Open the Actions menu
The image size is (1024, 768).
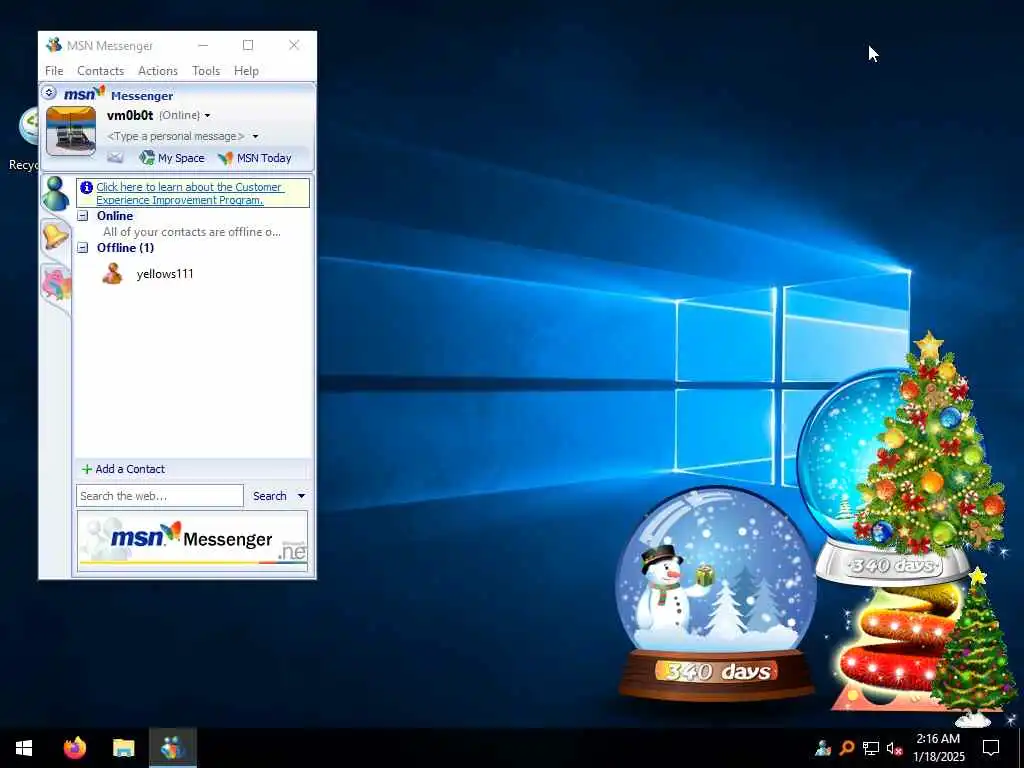click(x=157, y=71)
